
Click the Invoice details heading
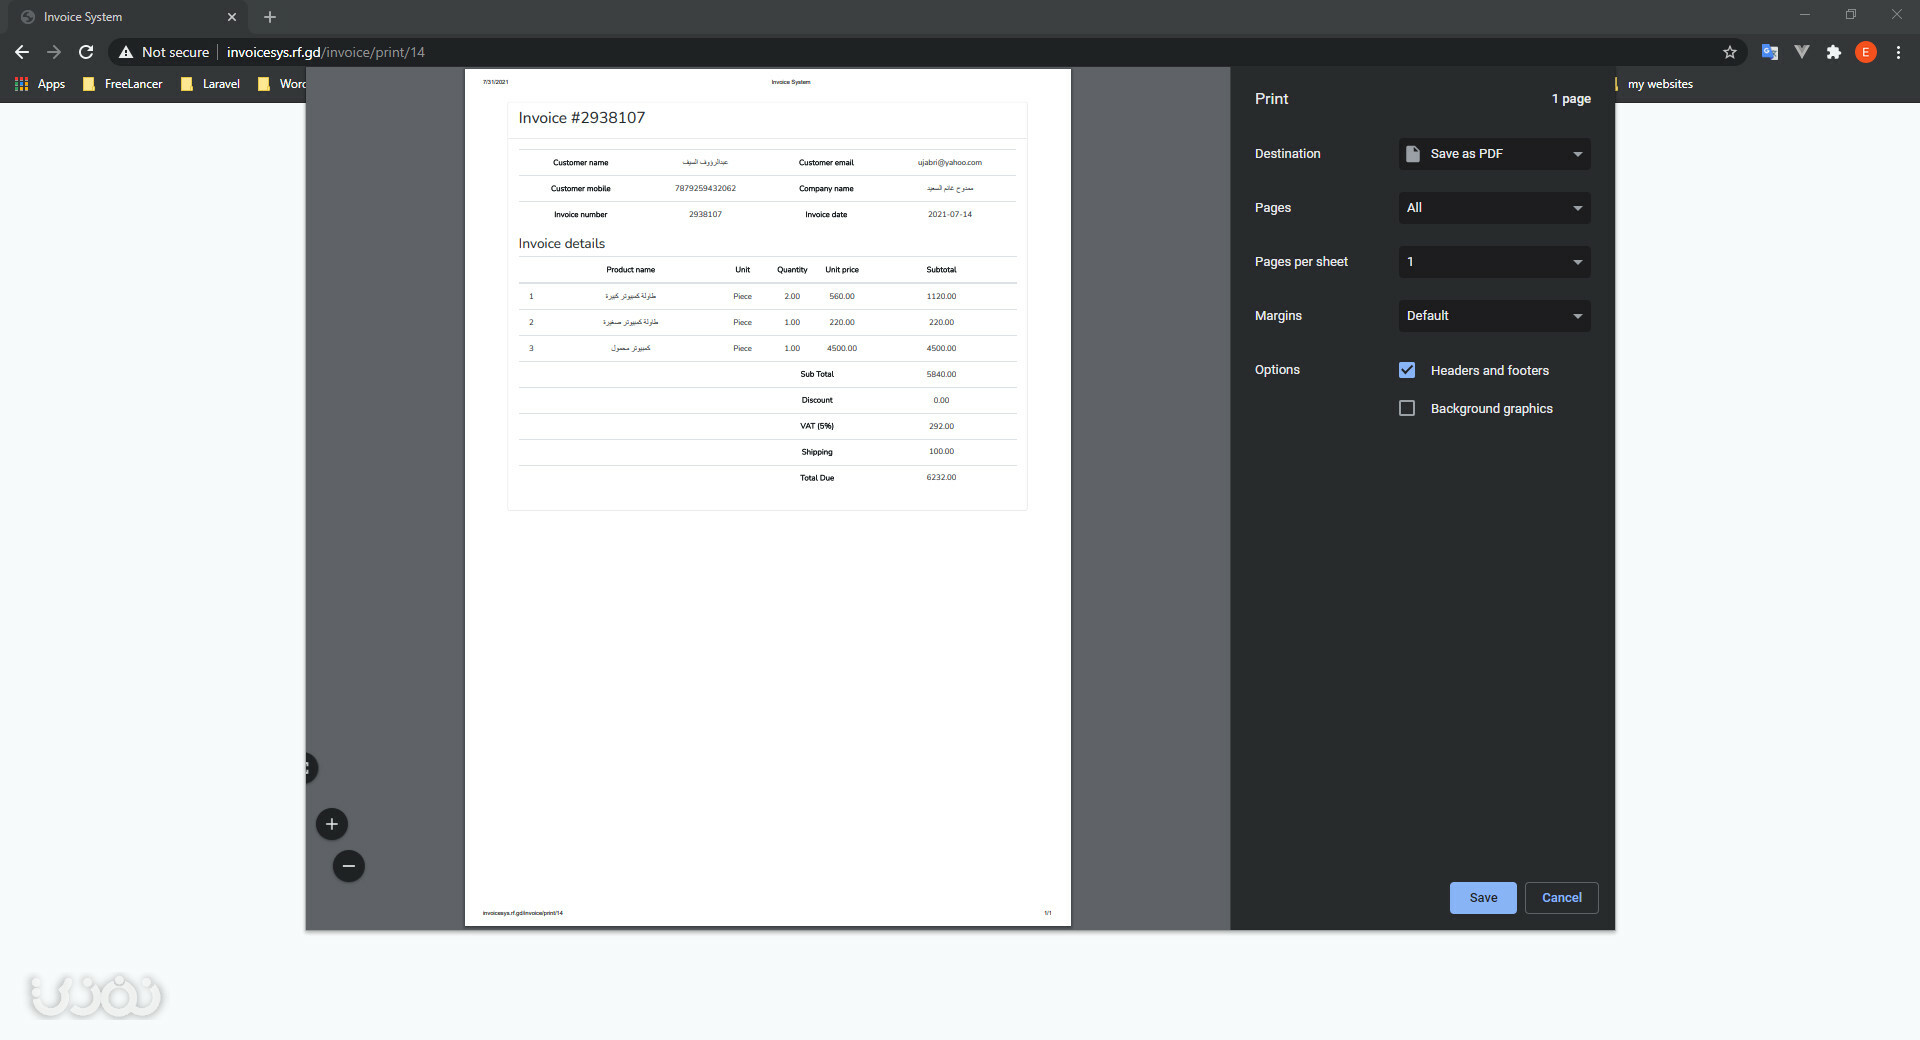point(562,244)
